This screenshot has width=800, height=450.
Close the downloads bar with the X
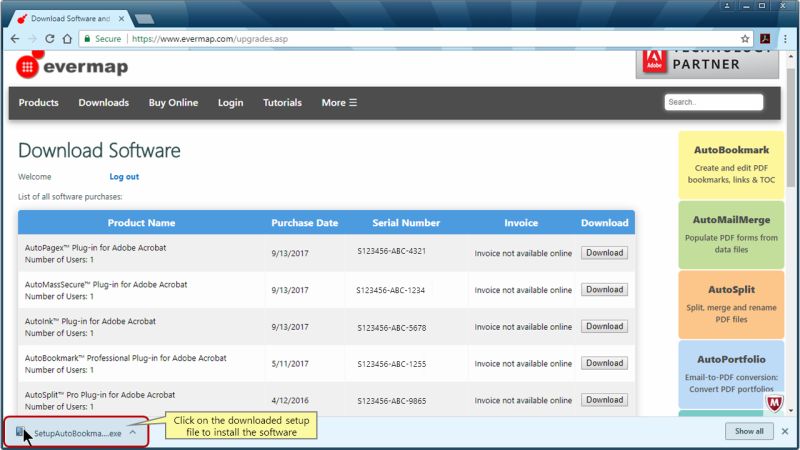click(x=785, y=432)
